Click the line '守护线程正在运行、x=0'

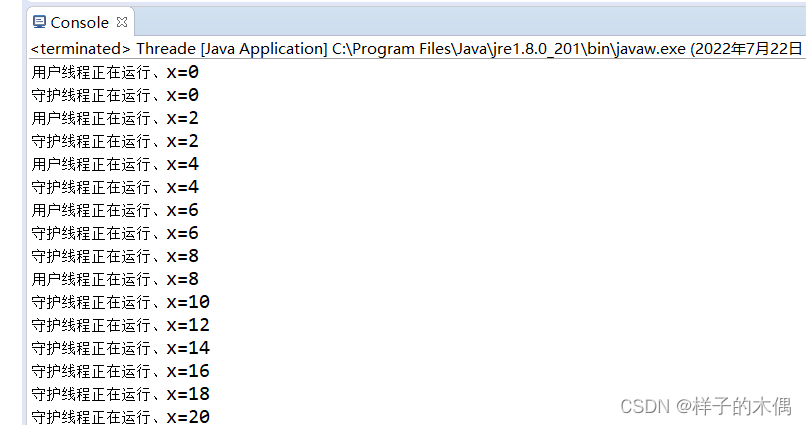point(115,95)
